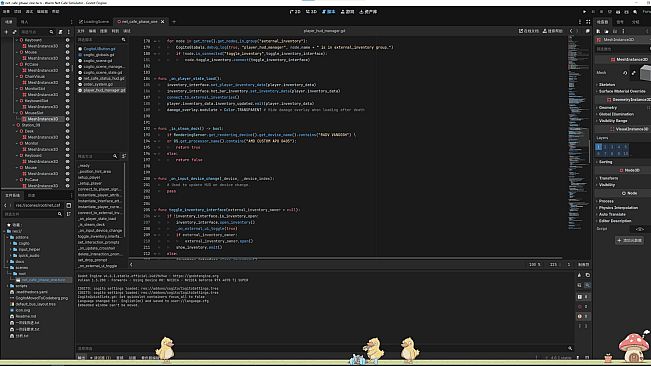Switch to the 2D workspace
Image resolution: width=651 pixels, height=366 pixels.
pos(295,12)
